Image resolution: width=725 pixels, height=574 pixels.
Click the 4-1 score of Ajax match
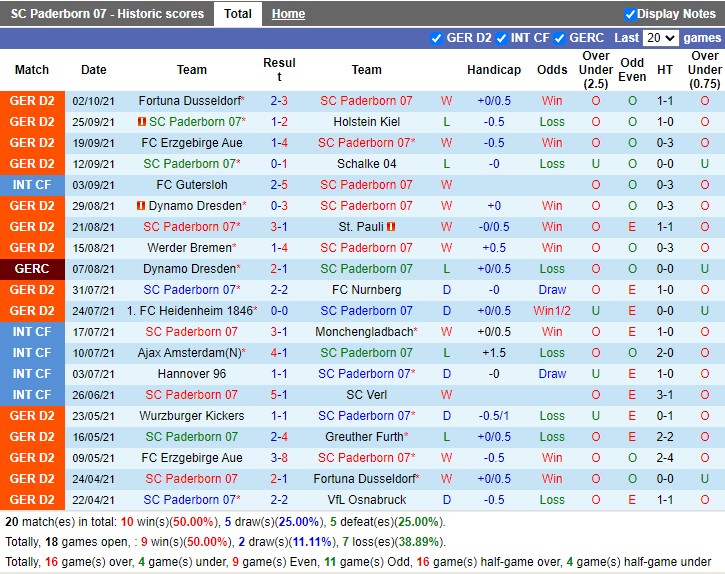(279, 352)
